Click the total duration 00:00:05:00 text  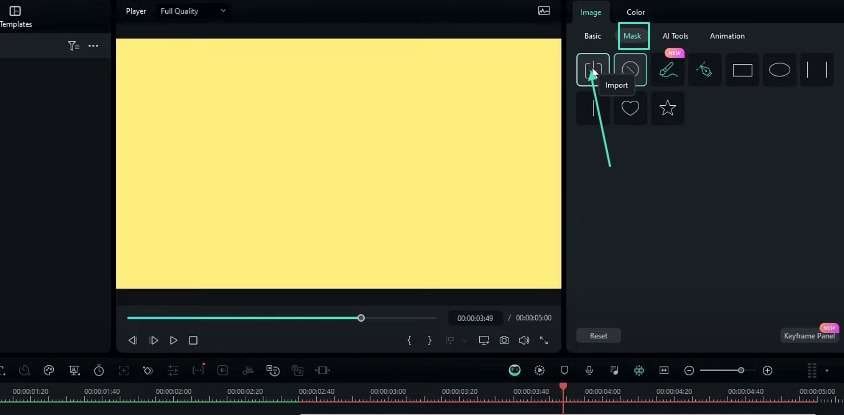[x=533, y=318]
